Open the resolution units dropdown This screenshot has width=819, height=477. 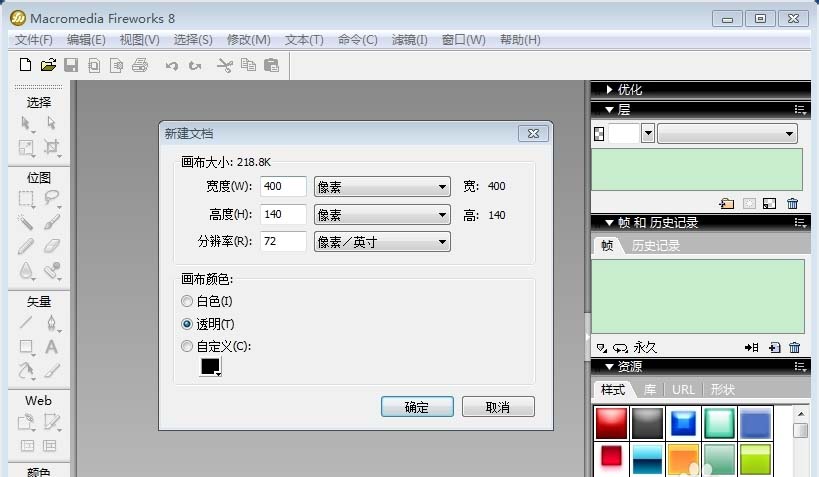[382, 242]
